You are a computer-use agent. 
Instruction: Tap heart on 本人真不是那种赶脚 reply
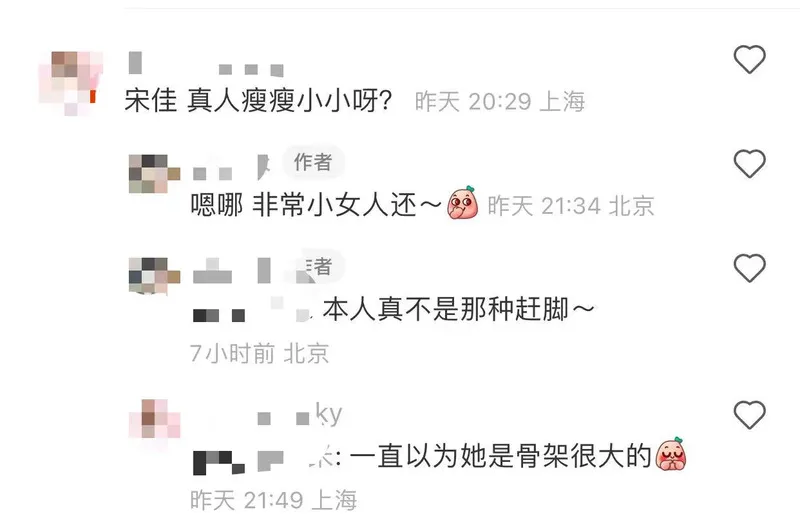coord(749,268)
